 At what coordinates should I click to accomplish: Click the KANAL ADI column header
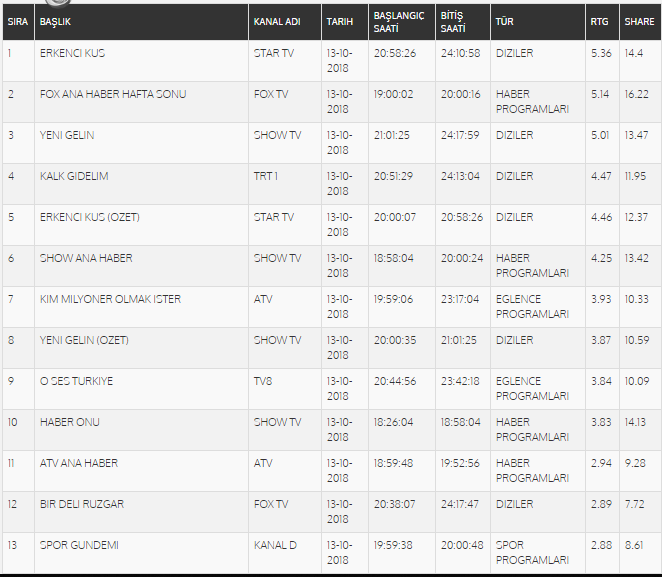[285, 22]
